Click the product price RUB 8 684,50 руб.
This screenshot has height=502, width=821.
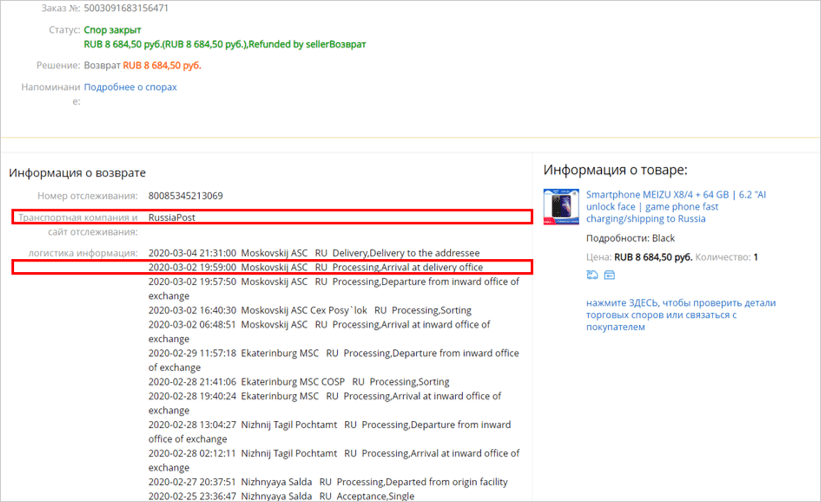(653, 257)
